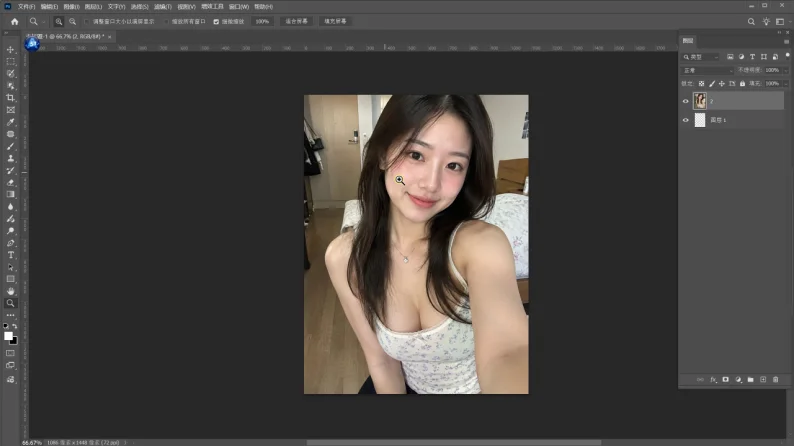The height and width of the screenshot is (447, 794).
Task: Create a new layer
Action: pyautogui.click(x=763, y=380)
